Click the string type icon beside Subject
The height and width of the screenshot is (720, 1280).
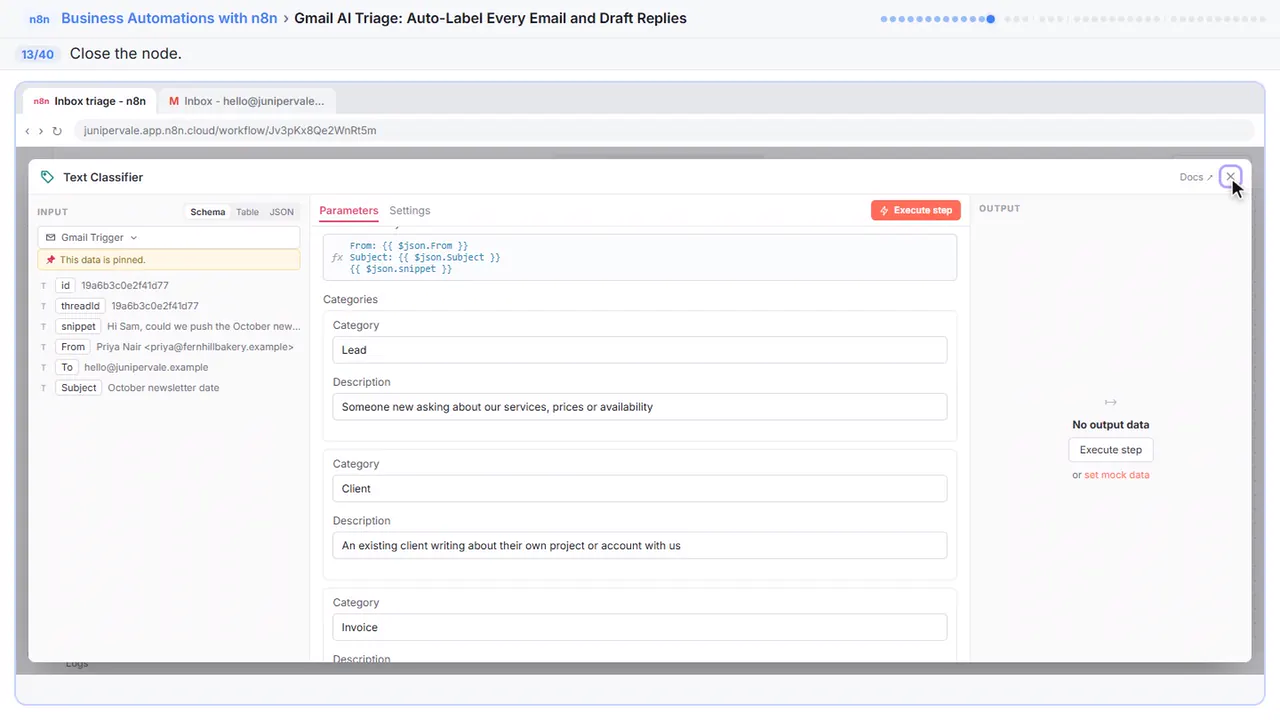tap(43, 388)
